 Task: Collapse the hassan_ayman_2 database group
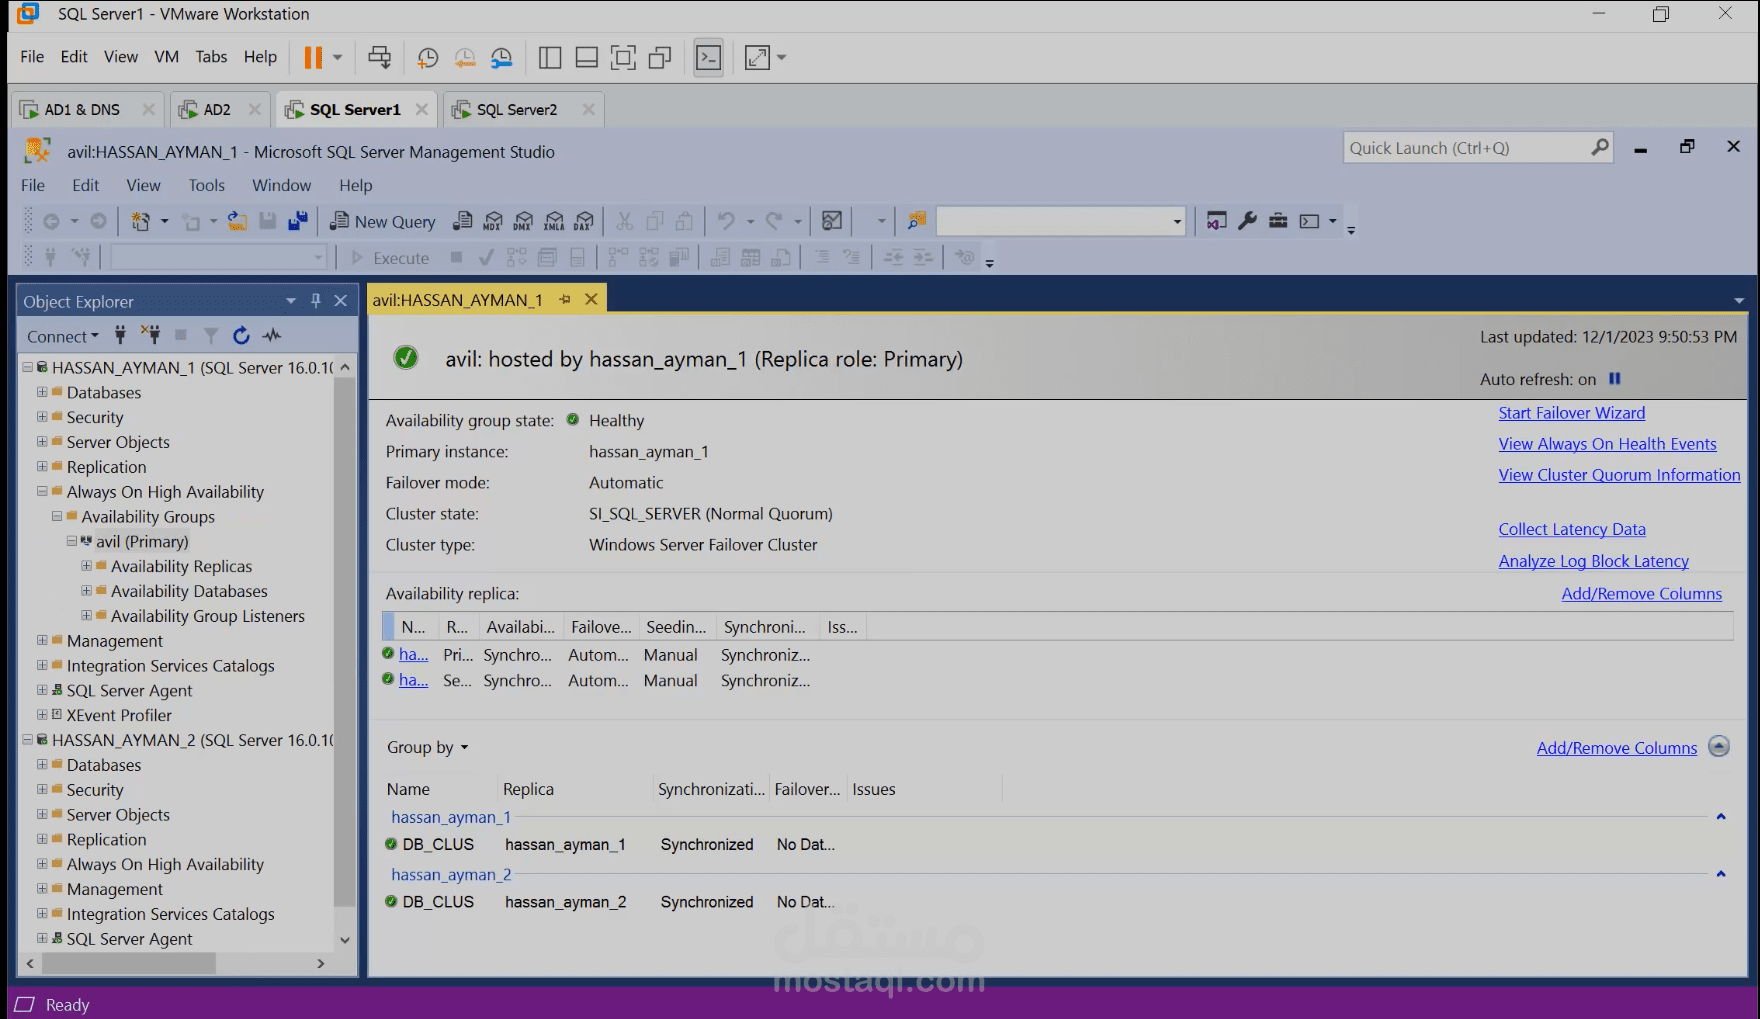(x=1721, y=874)
